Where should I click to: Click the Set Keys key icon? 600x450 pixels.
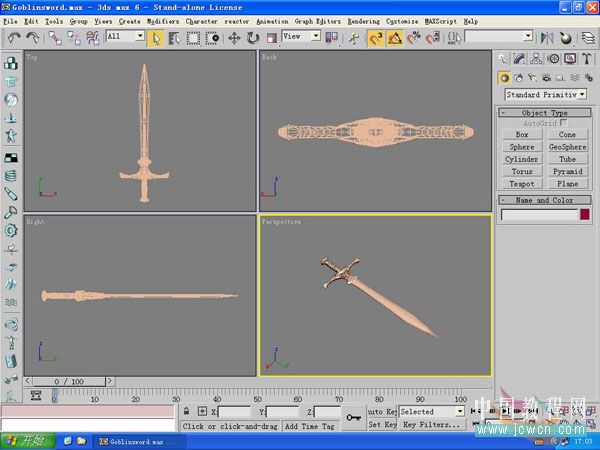[x=354, y=417]
